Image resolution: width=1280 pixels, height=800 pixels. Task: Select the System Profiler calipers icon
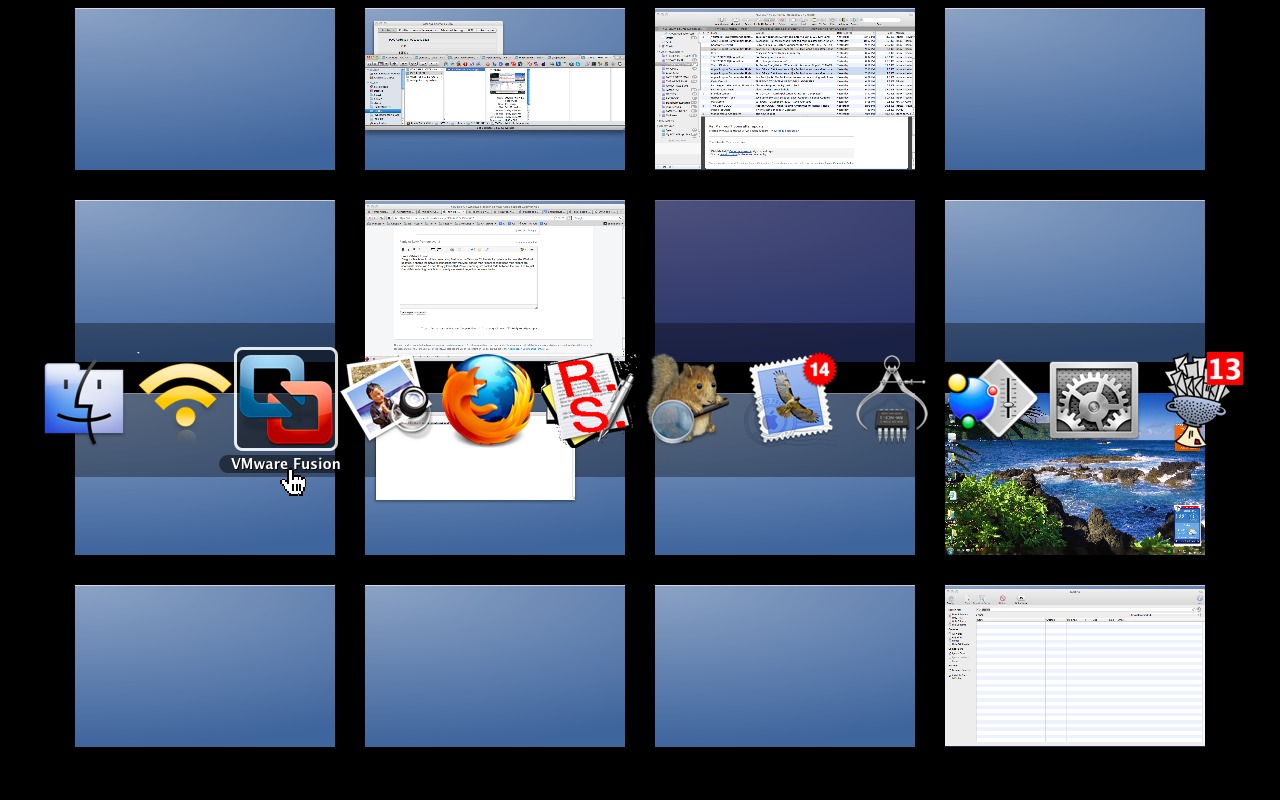click(x=892, y=399)
